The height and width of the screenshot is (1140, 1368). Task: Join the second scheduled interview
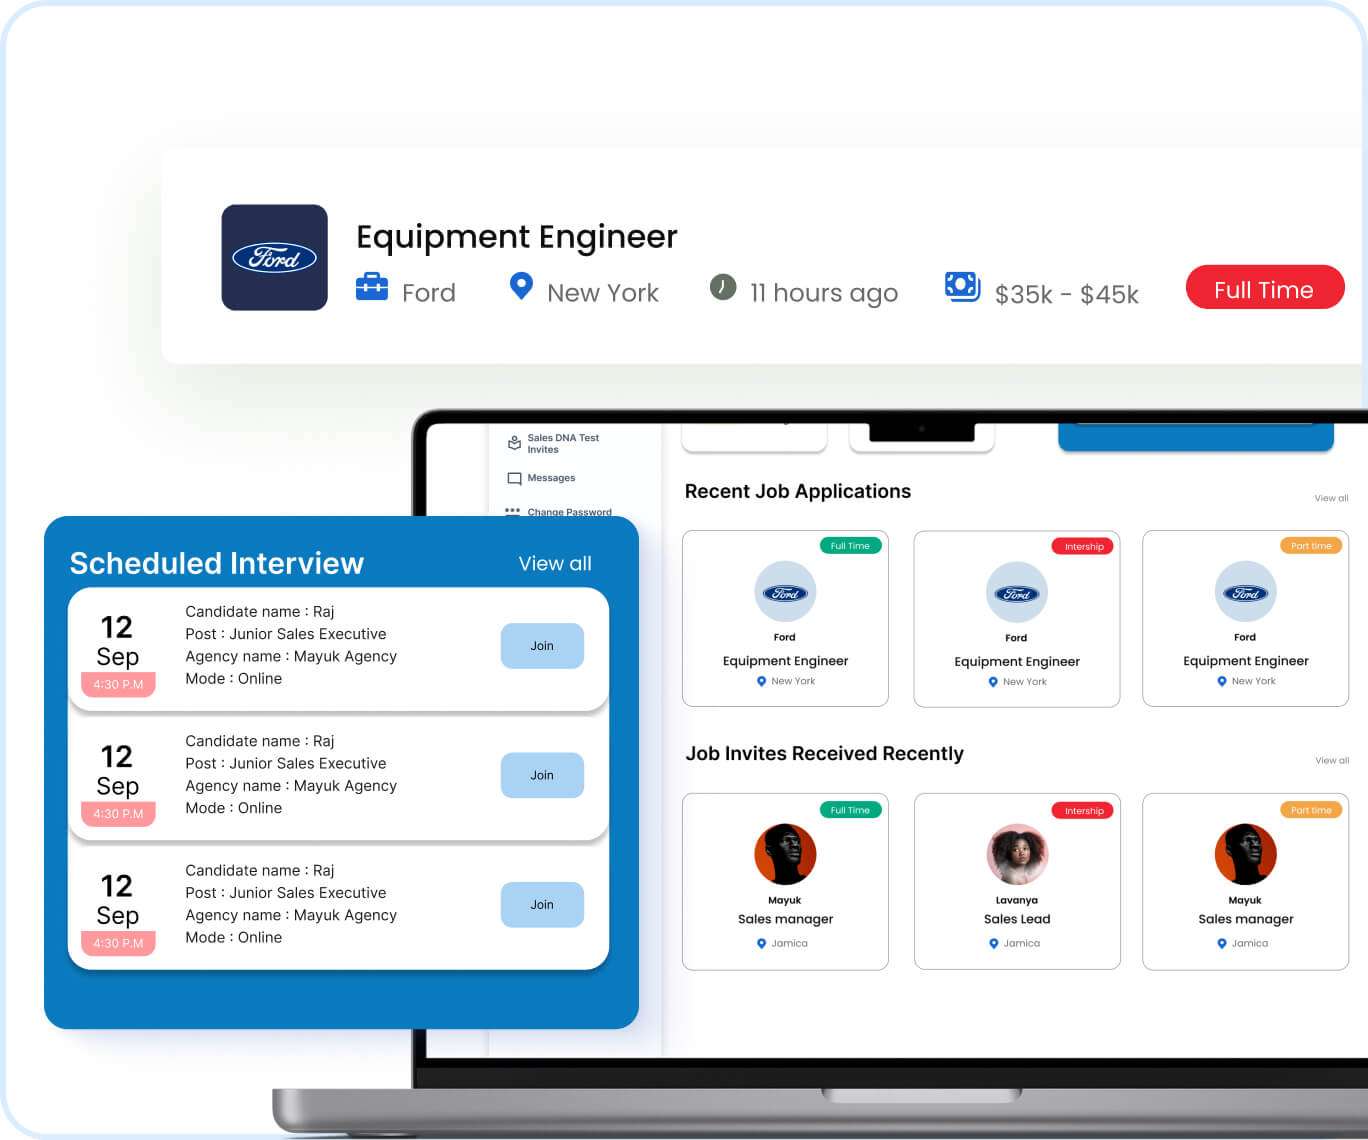point(542,775)
